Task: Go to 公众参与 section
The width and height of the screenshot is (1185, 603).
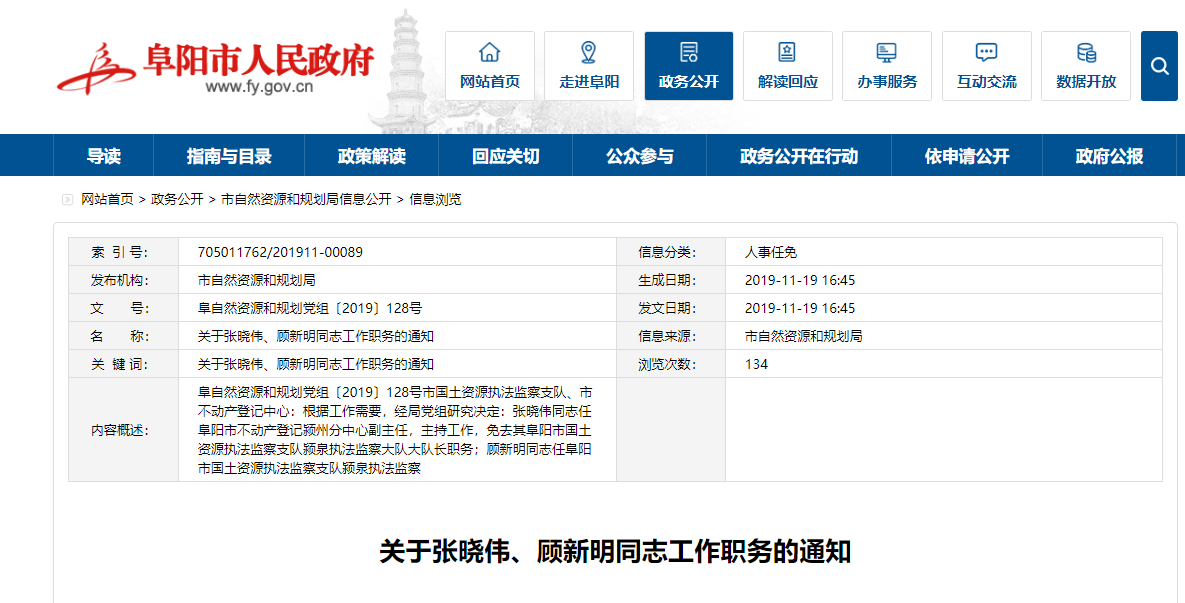Action: (x=639, y=156)
